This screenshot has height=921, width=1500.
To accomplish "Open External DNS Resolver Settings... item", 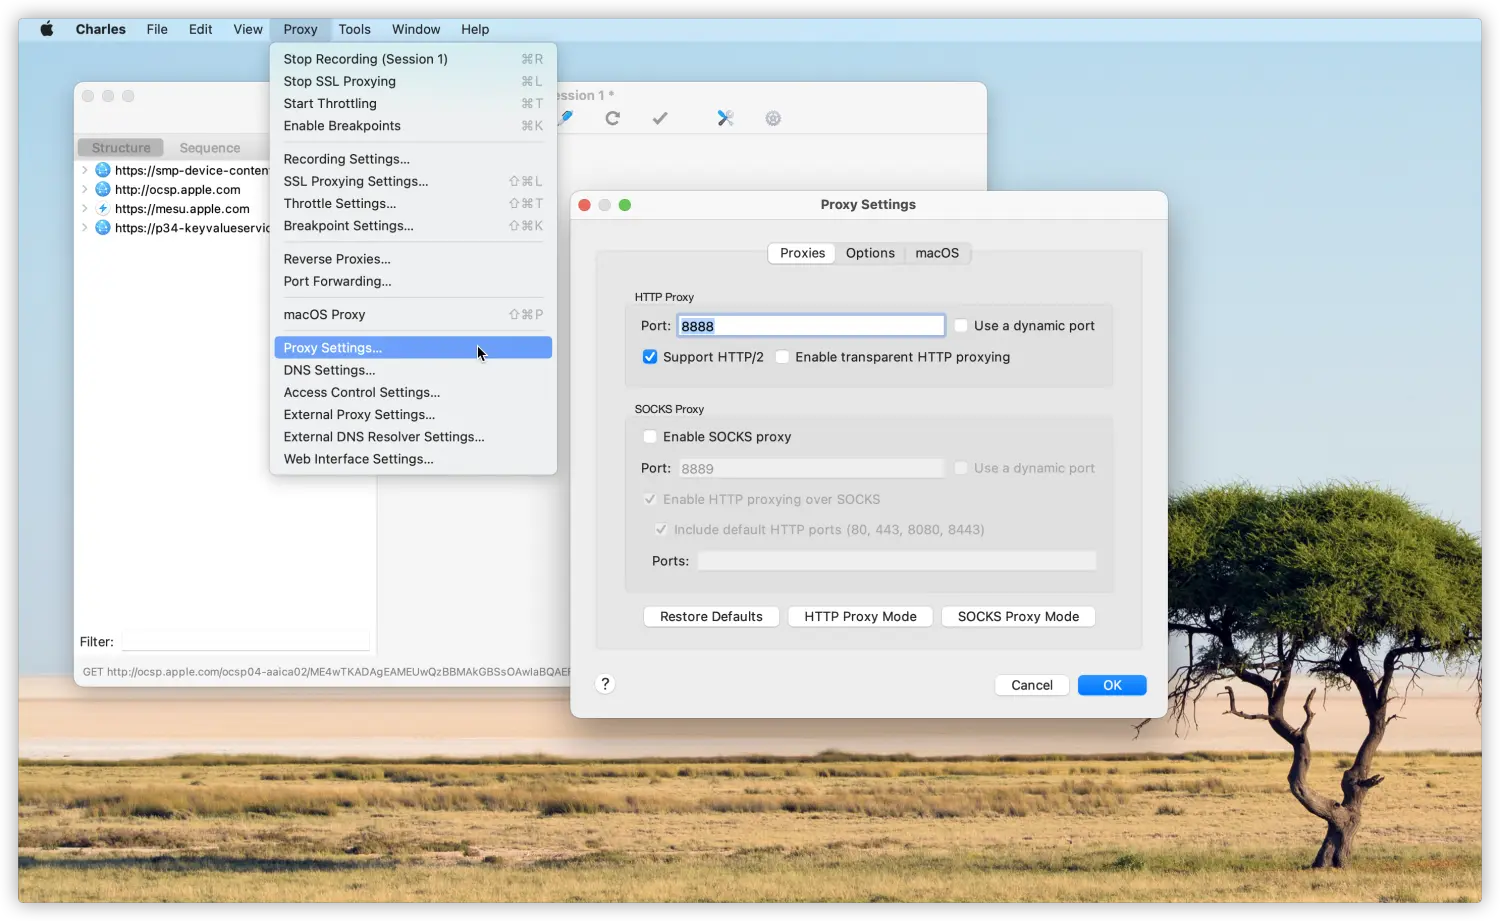I will click(413, 437).
